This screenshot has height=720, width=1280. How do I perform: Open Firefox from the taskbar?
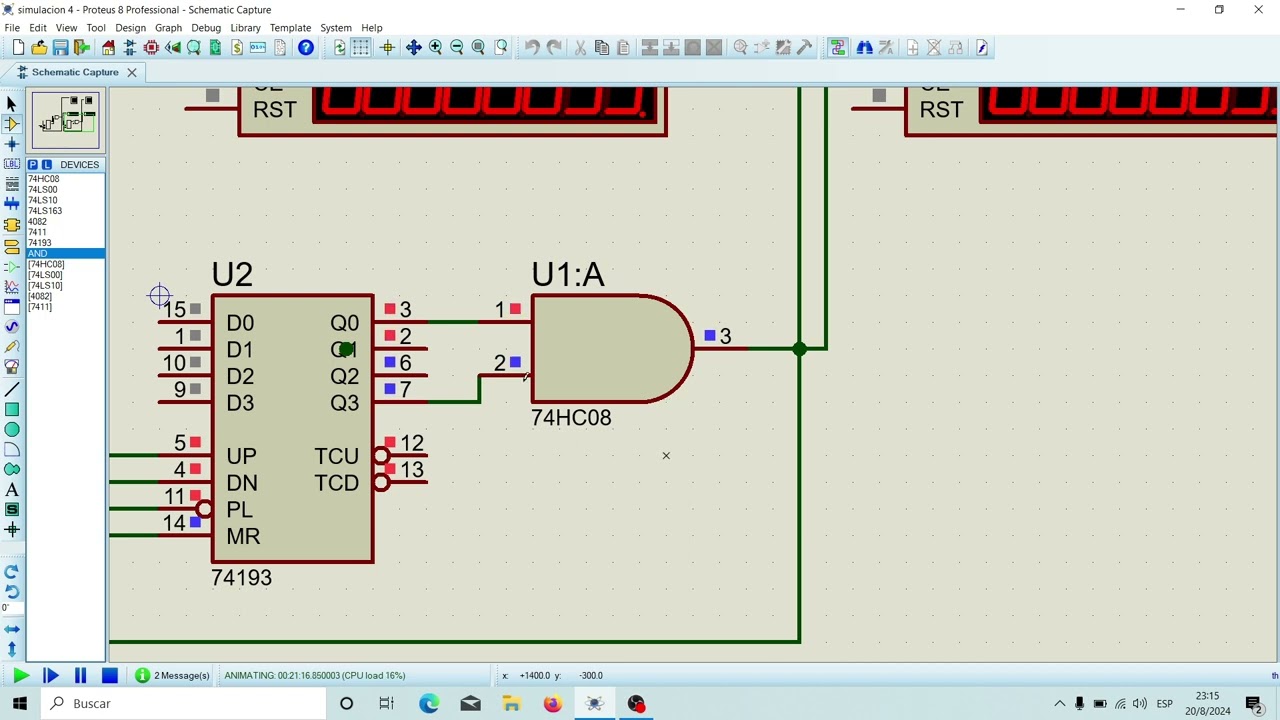pyautogui.click(x=553, y=704)
